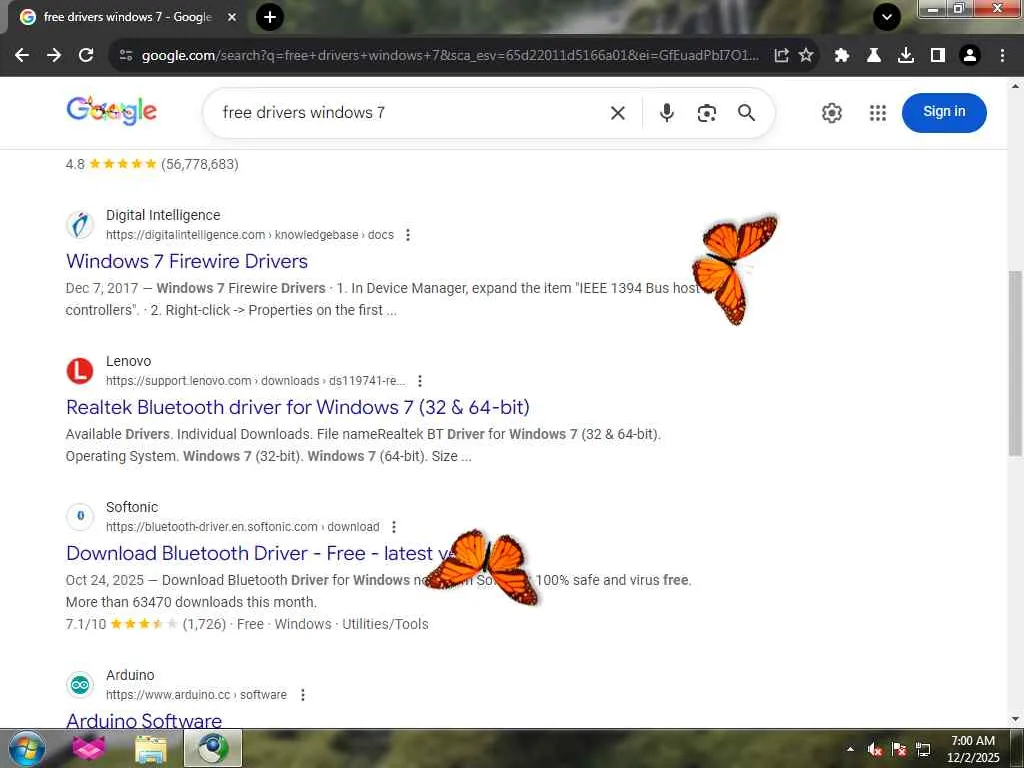
Task: Click the Google logo doodle
Action: click(x=112, y=111)
